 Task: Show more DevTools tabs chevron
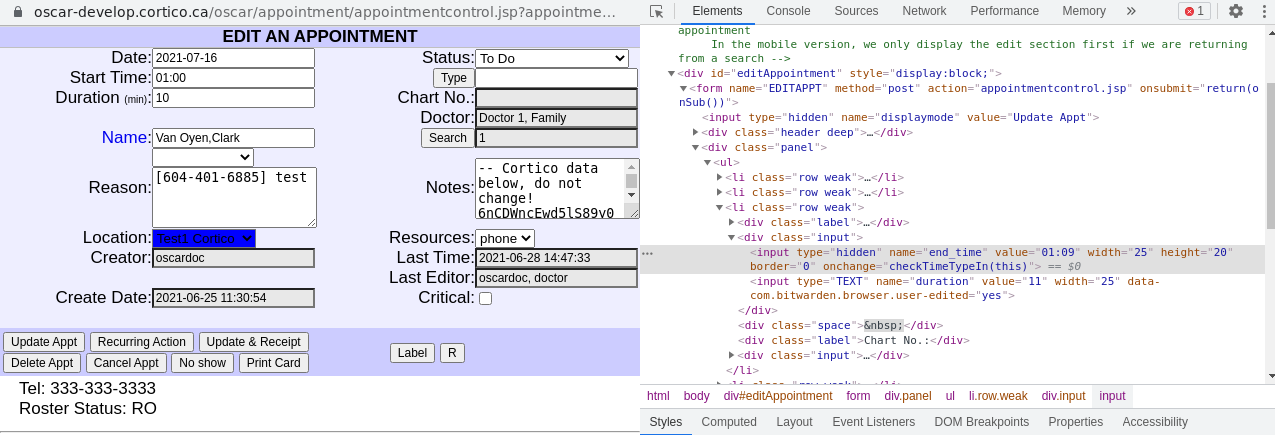point(1131,11)
